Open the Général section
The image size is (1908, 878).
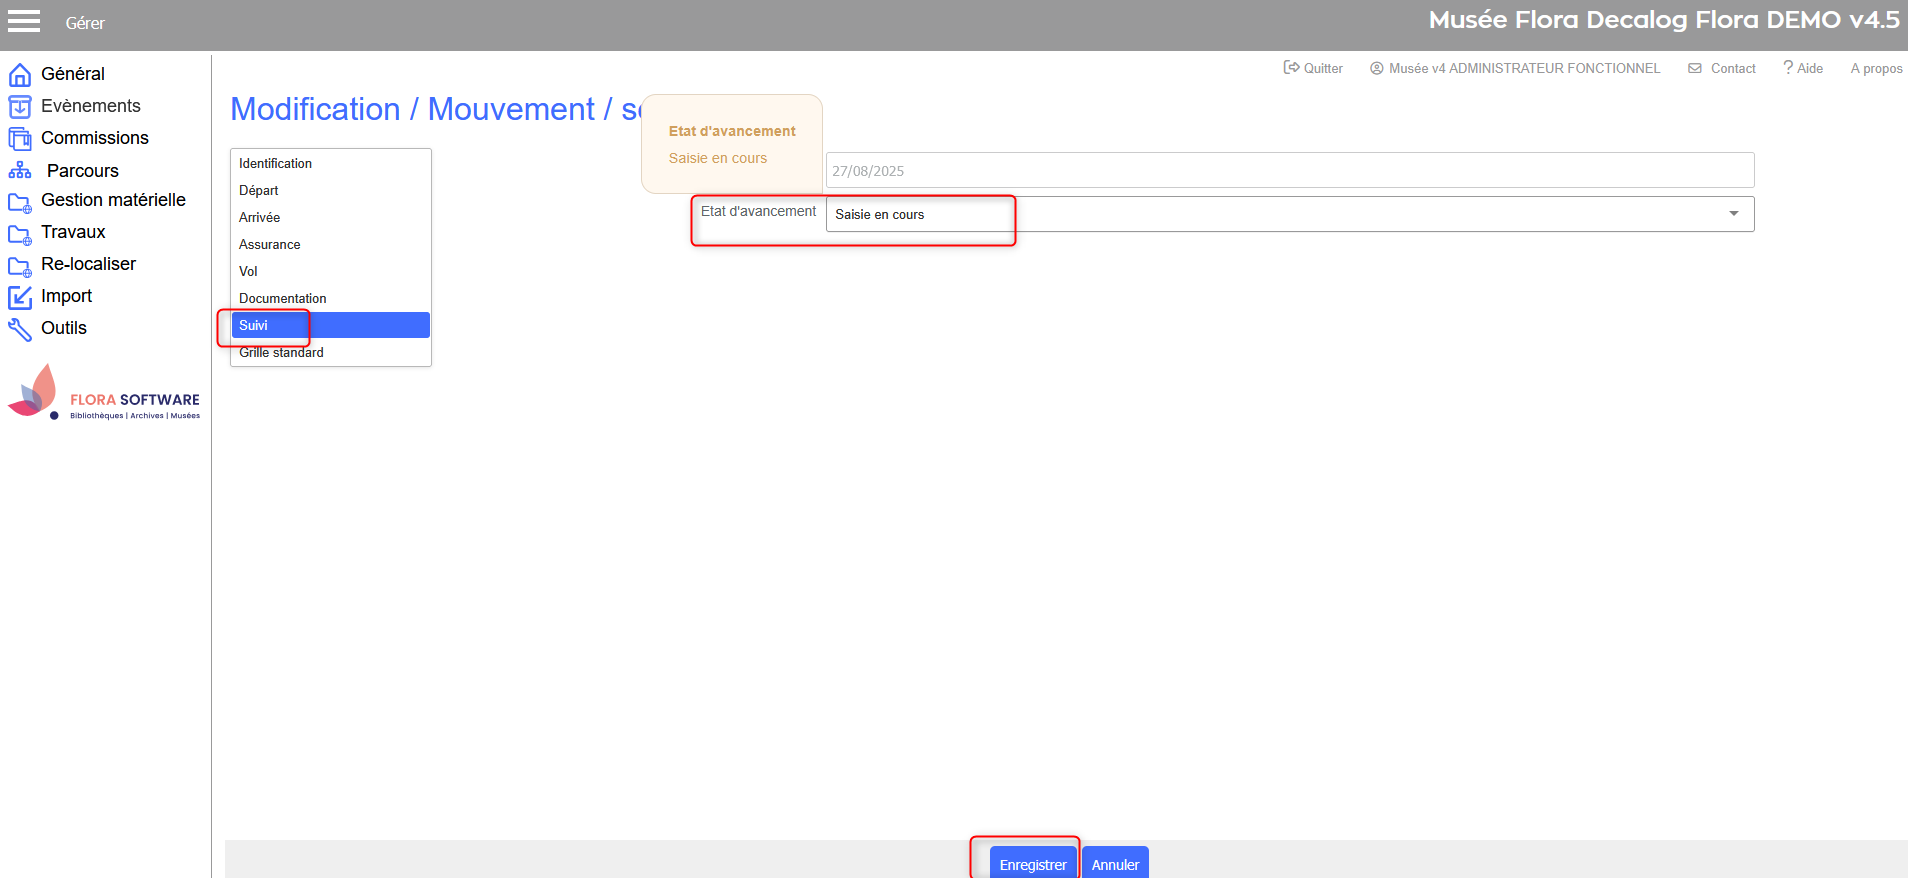click(73, 74)
